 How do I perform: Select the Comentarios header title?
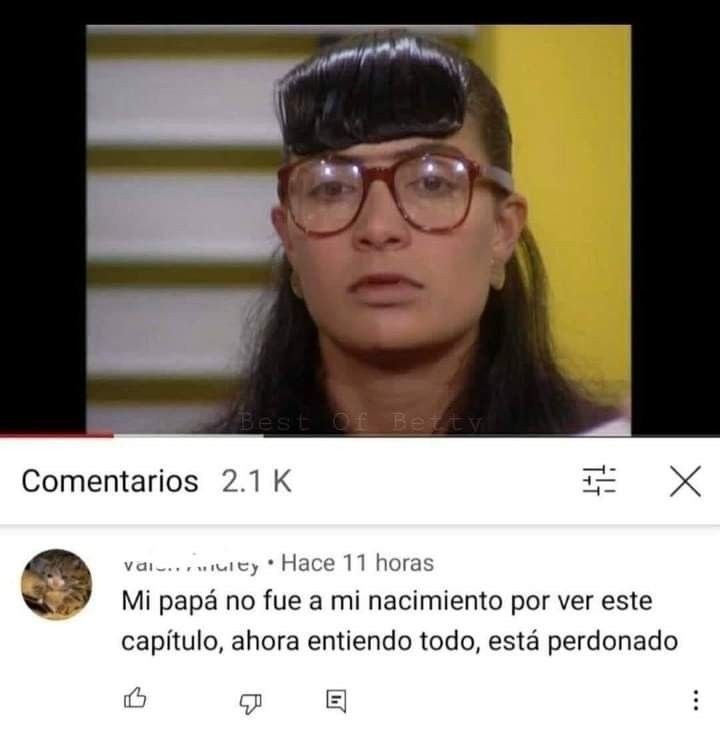pyautogui.click(x=110, y=481)
